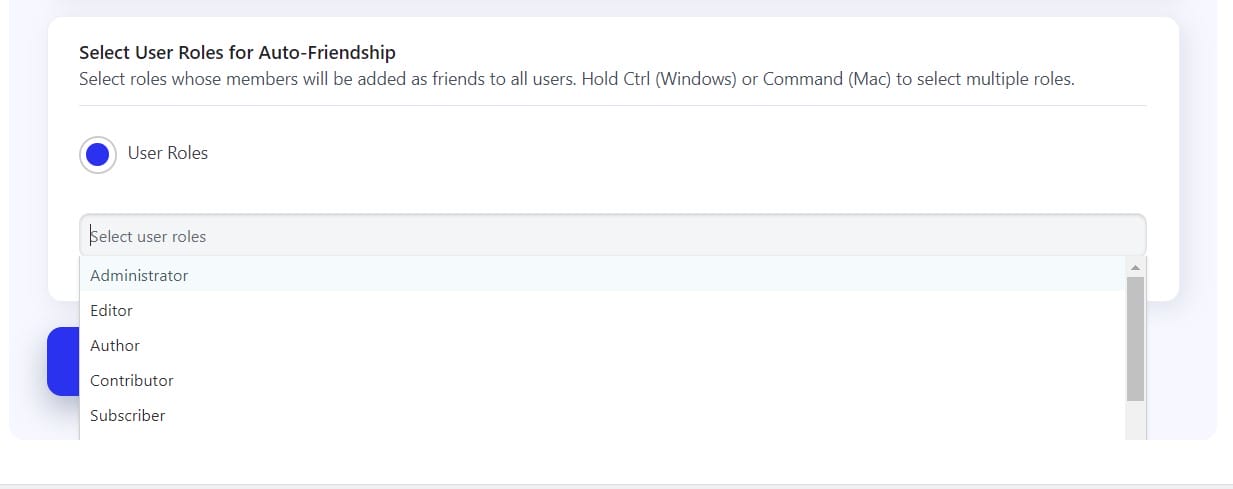
Task: Pick the Editor role option
Action: pos(111,310)
